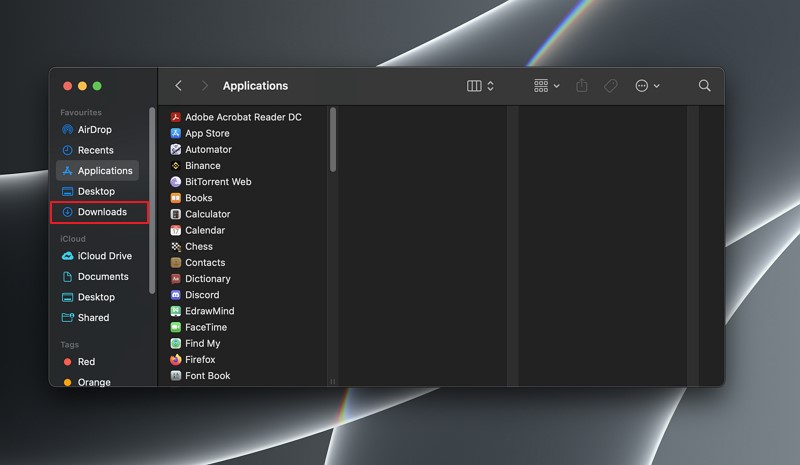Open the Search magnifier in Finder toolbar
Image resolution: width=800 pixels, height=465 pixels.
704,86
